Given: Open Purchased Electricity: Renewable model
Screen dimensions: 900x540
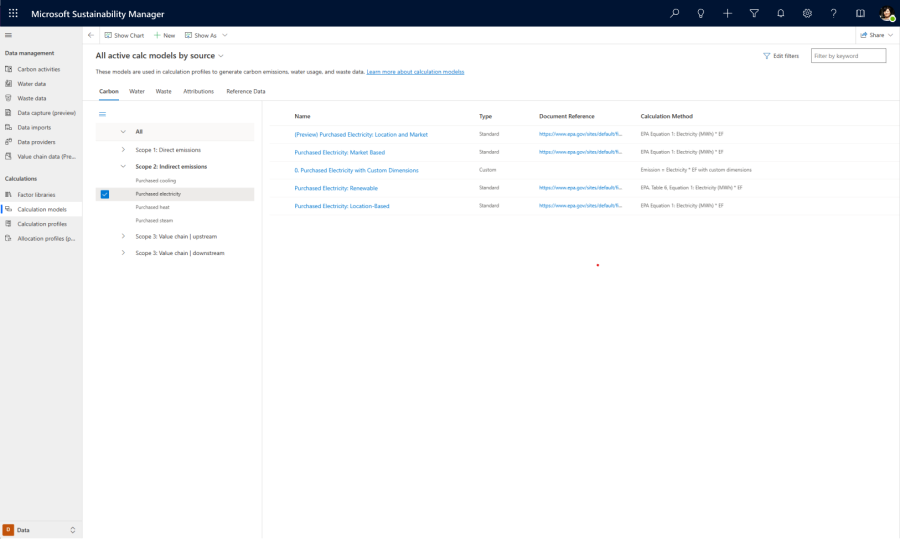Looking at the screenshot, I should pos(336,188).
